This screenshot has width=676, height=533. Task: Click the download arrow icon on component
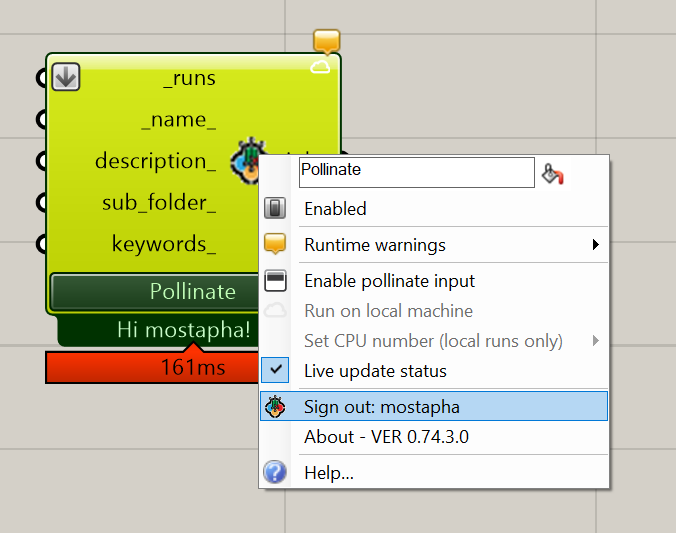click(x=66, y=77)
